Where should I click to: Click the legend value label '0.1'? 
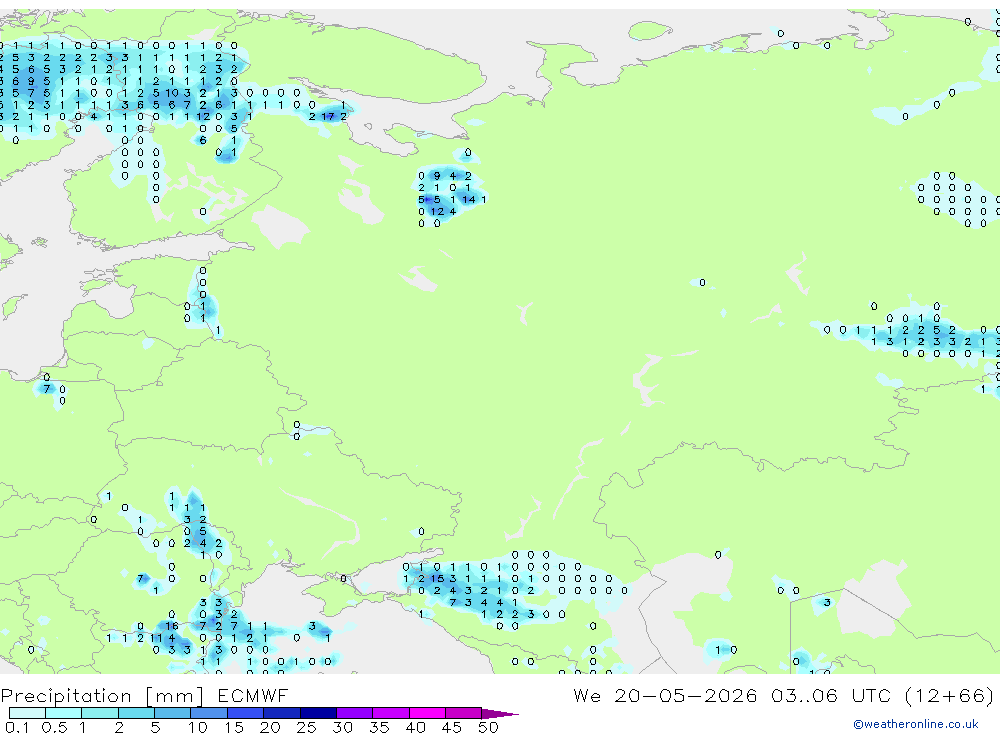click(17, 727)
